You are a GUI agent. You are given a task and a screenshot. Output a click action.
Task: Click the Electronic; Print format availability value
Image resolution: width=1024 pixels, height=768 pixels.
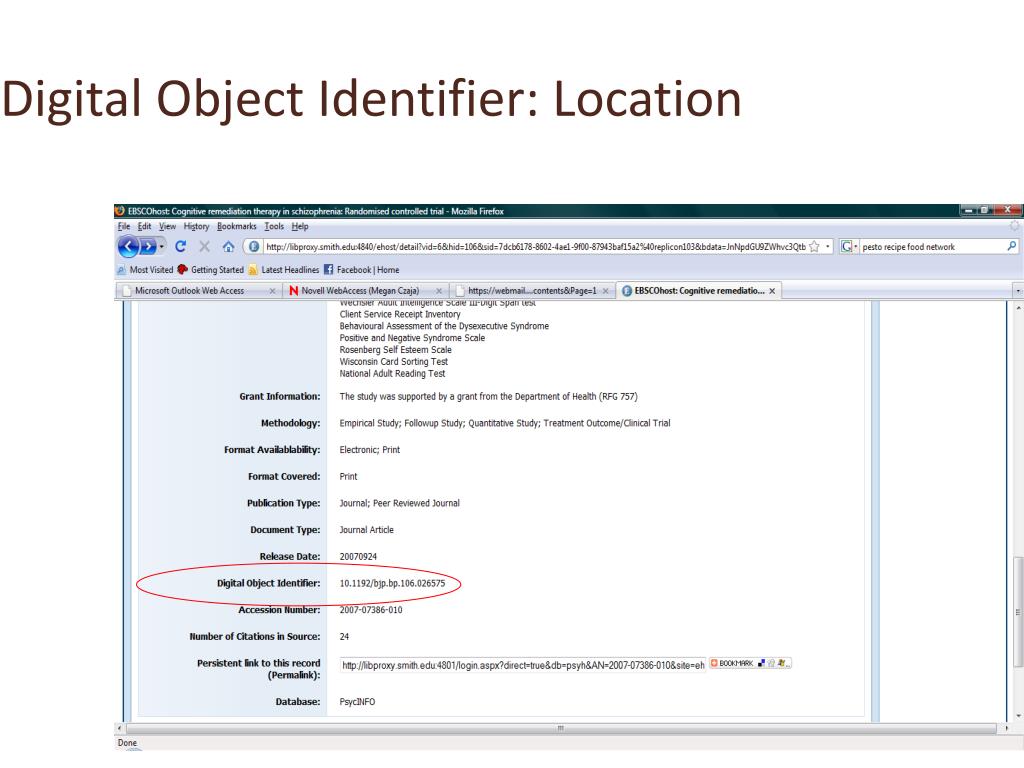click(x=370, y=450)
